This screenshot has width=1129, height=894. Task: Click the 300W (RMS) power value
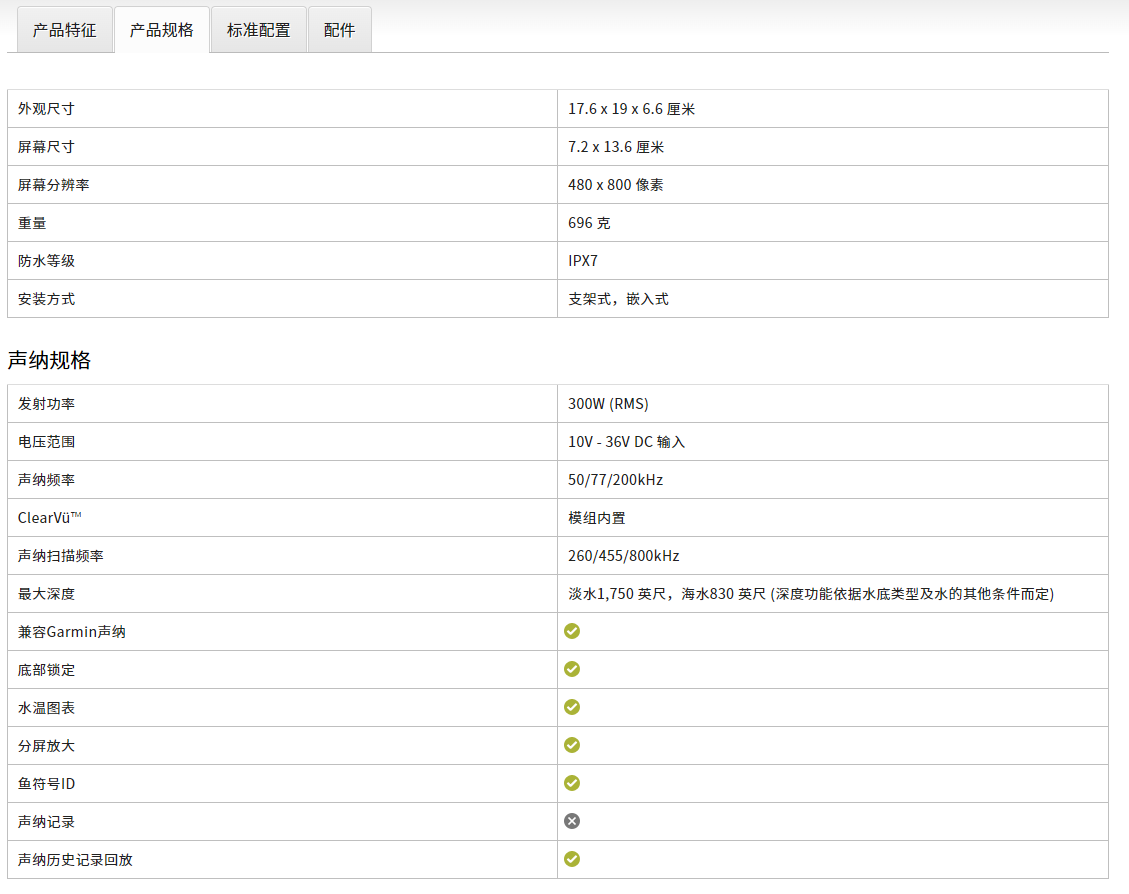(608, 404)
